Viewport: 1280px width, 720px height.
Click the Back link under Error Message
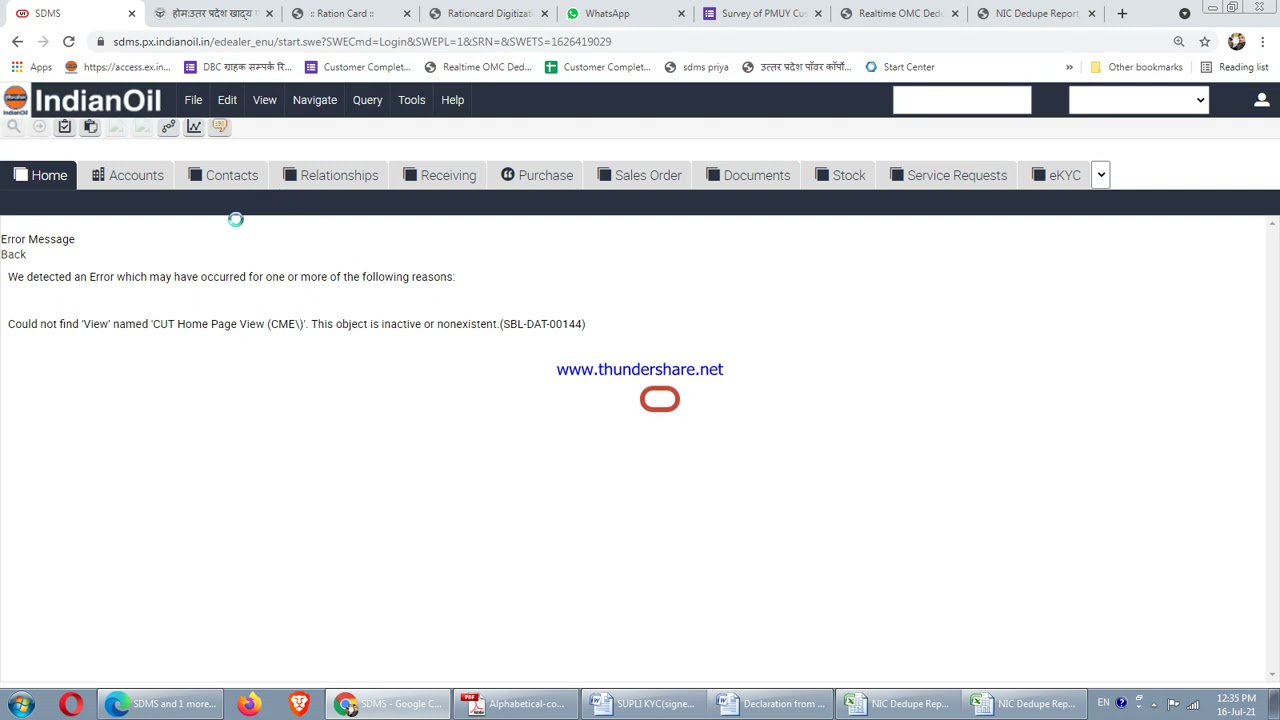point(13,254)
